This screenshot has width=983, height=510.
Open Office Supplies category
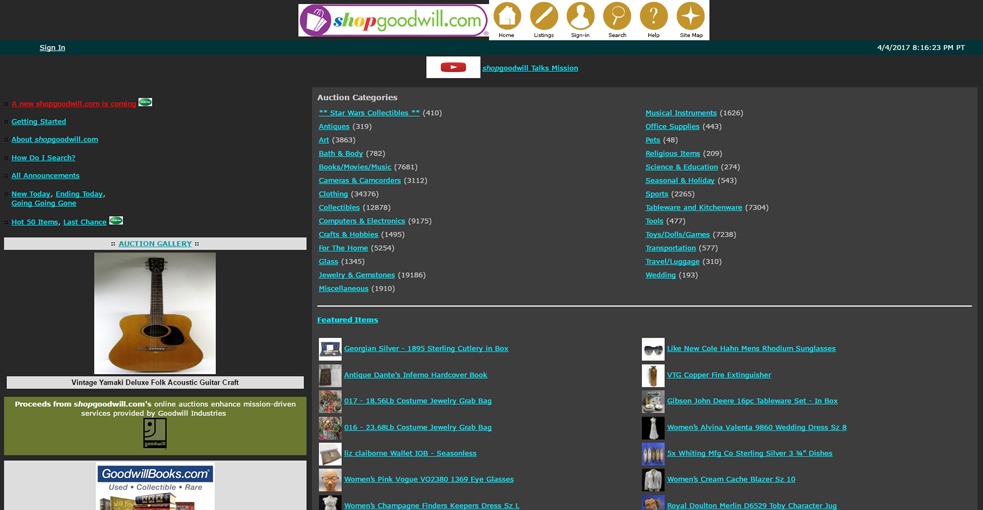click(x=672, y=127)
